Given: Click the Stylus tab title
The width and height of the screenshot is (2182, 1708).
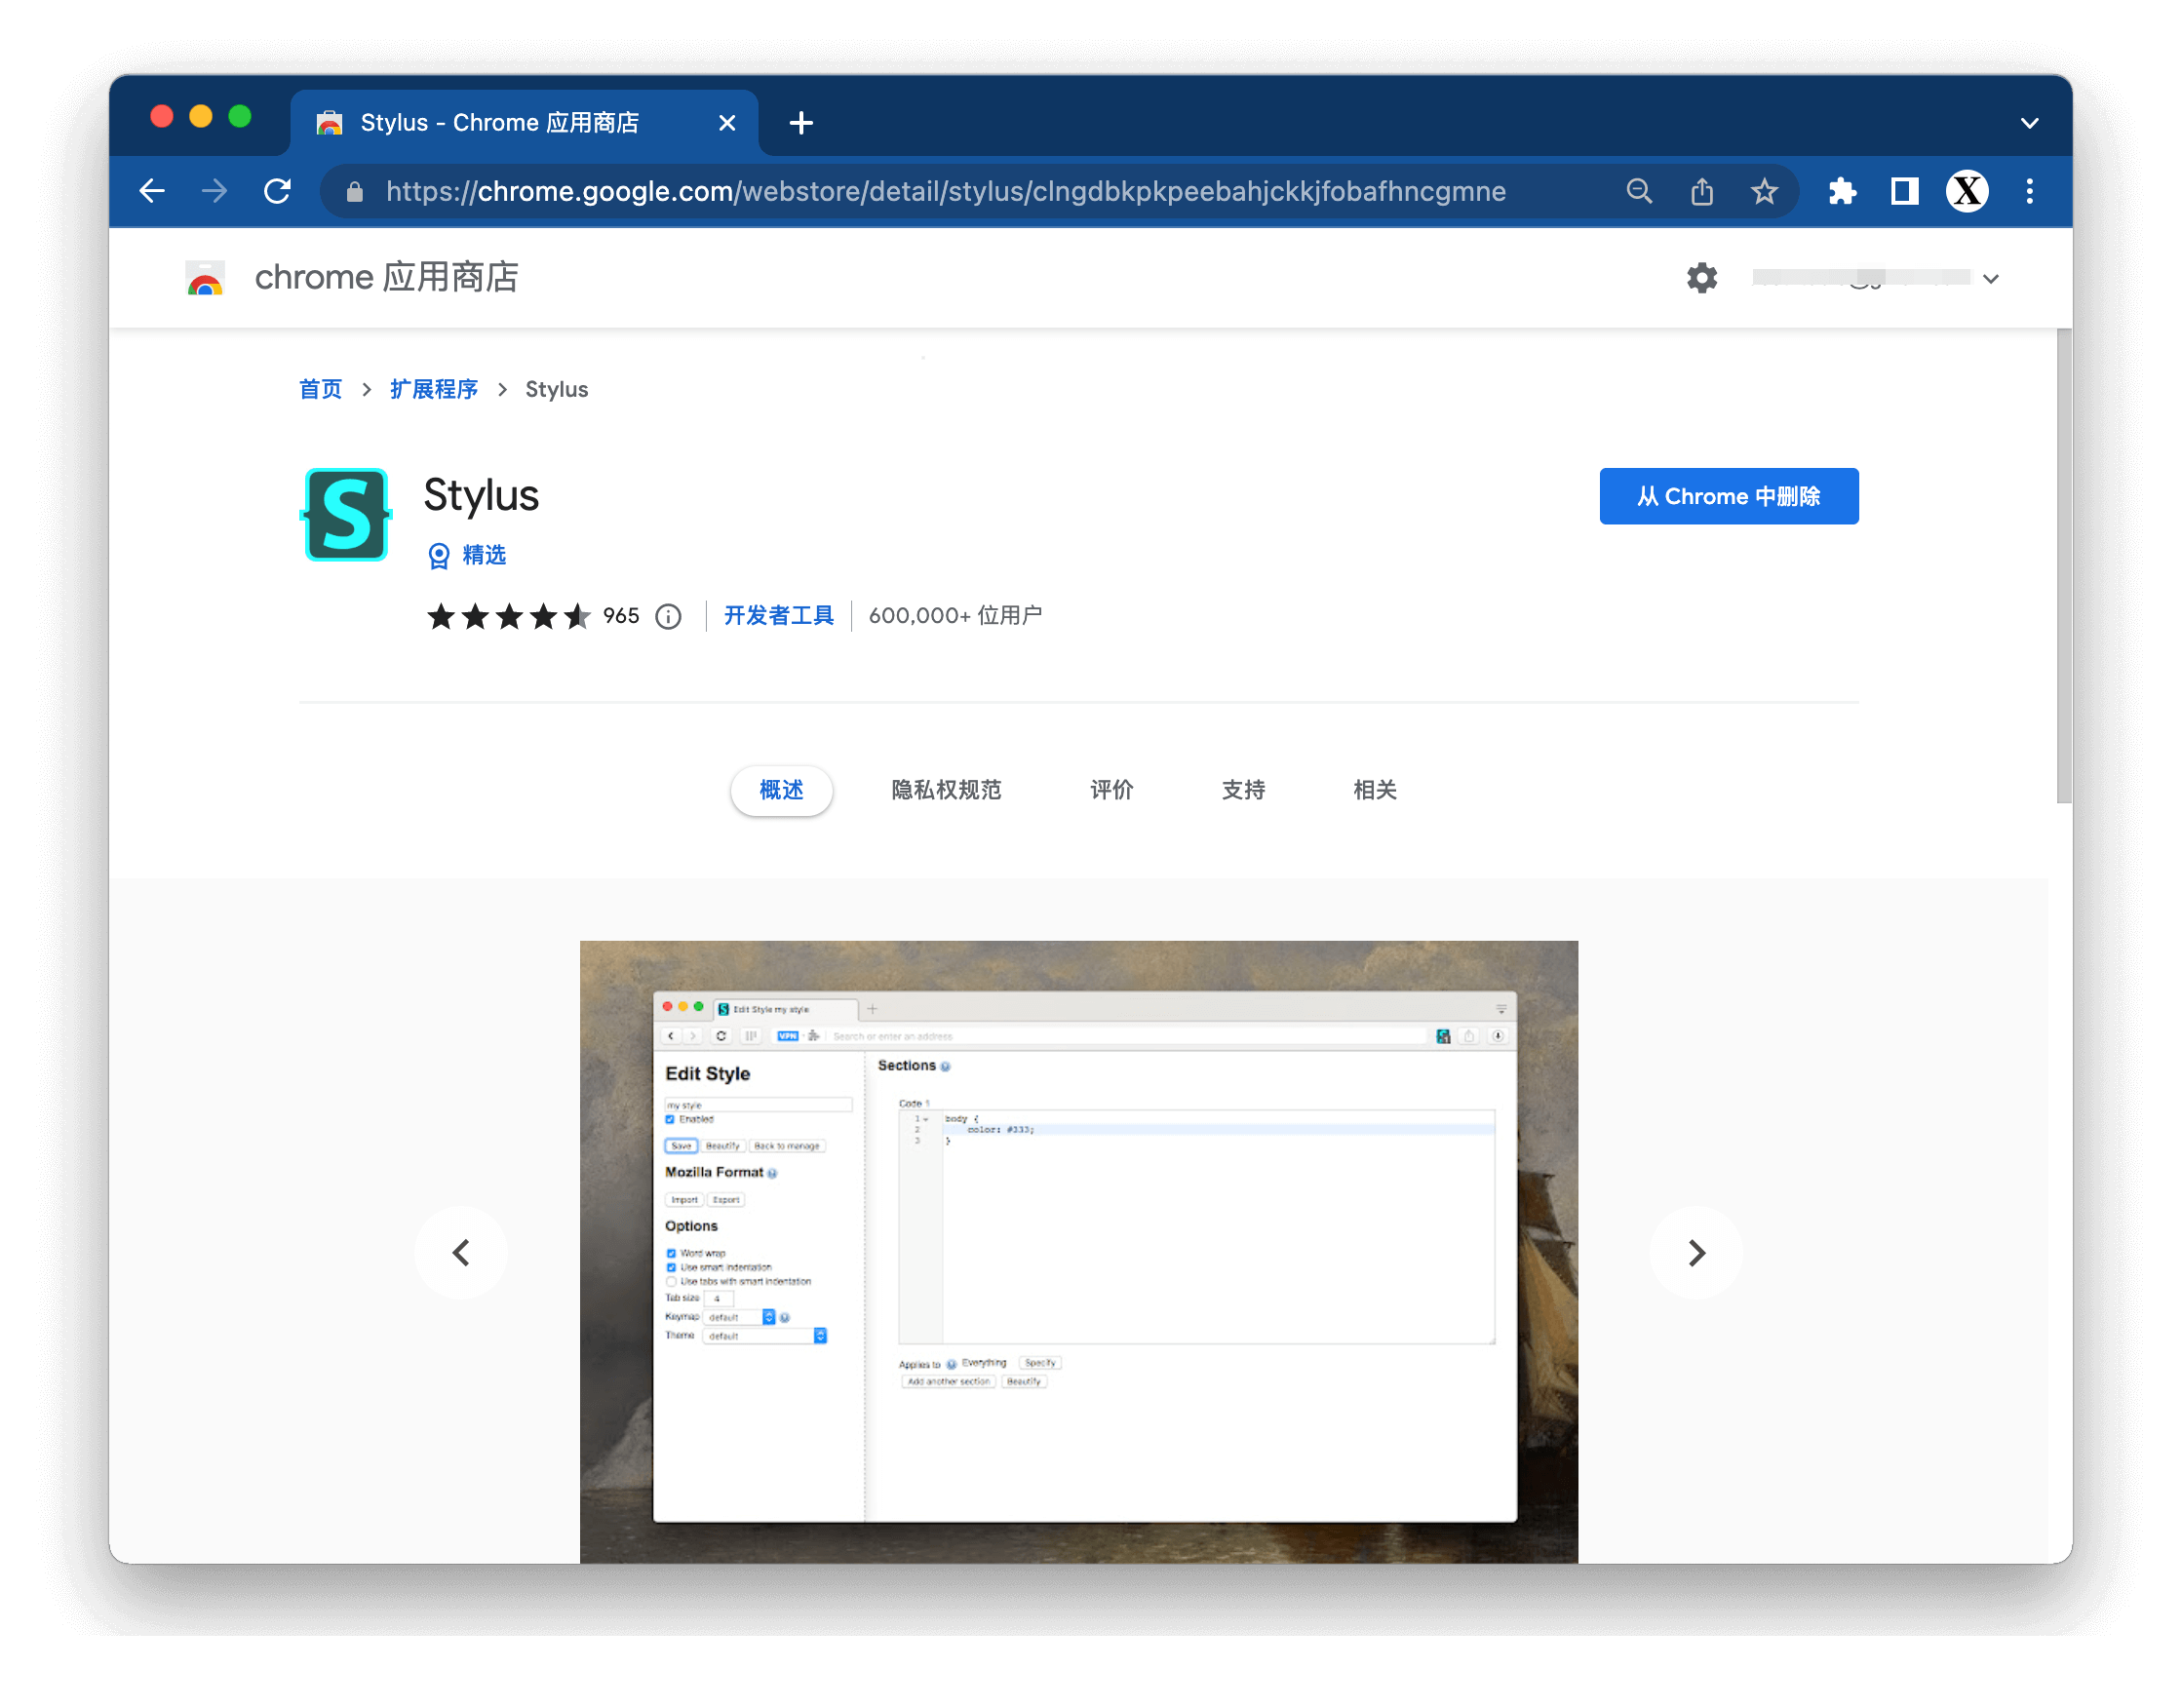Looking at the screenshot, I should click(x=499, y=123).
